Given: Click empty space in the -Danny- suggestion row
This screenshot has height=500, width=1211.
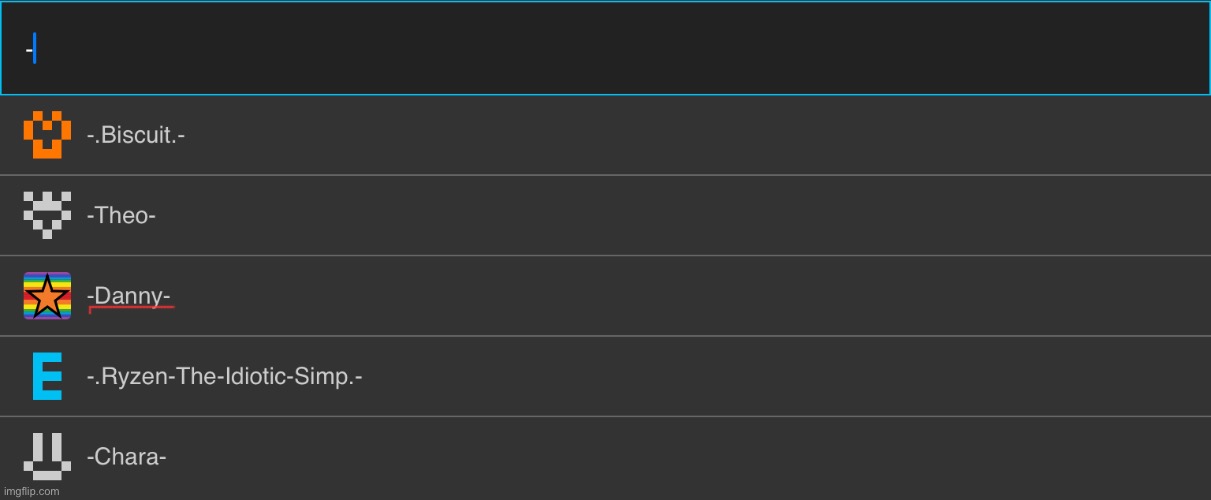Looking at the screenshot, I should 700,296.
